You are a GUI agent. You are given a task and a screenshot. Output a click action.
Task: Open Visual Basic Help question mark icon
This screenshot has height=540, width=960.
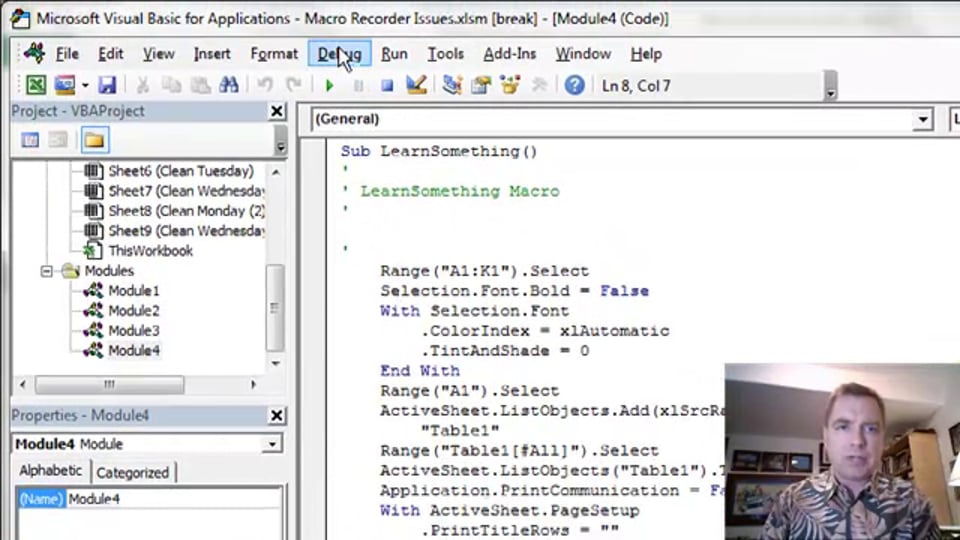[574, 85]
